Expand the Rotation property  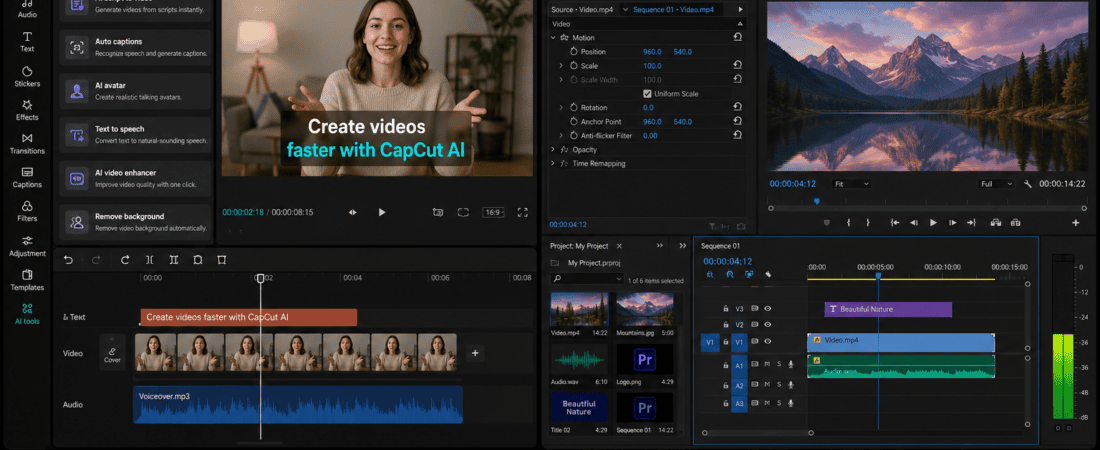561,107
